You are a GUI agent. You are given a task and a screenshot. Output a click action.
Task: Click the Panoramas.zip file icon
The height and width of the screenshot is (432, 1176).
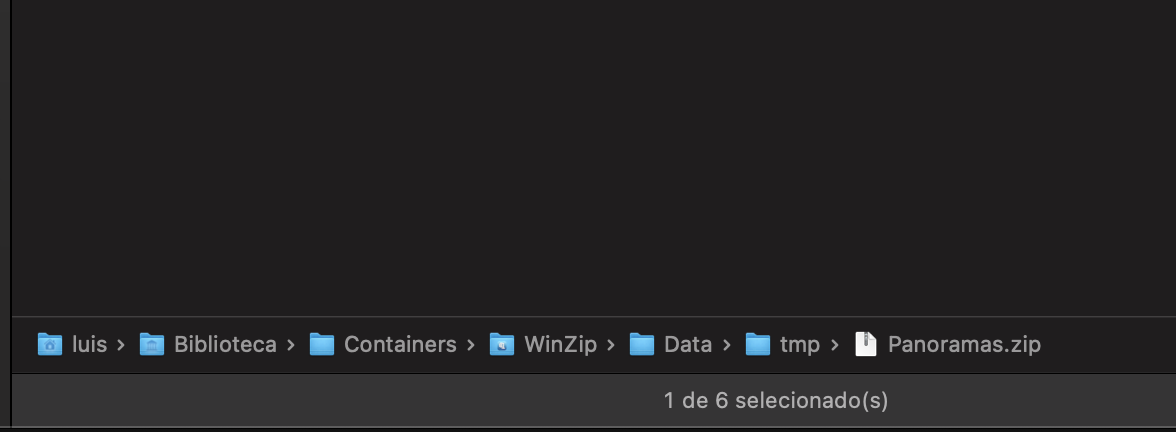click(x=865, y=345)
